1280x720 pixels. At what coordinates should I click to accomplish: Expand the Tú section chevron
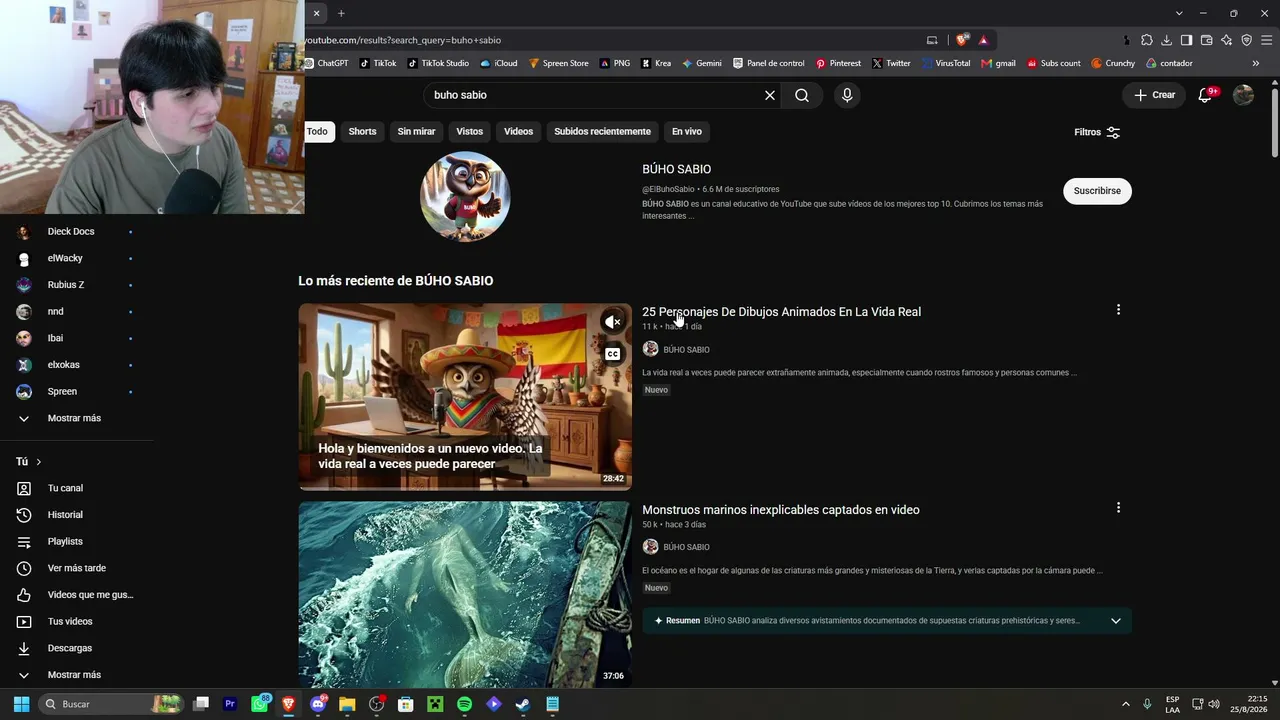pos(39,462)
